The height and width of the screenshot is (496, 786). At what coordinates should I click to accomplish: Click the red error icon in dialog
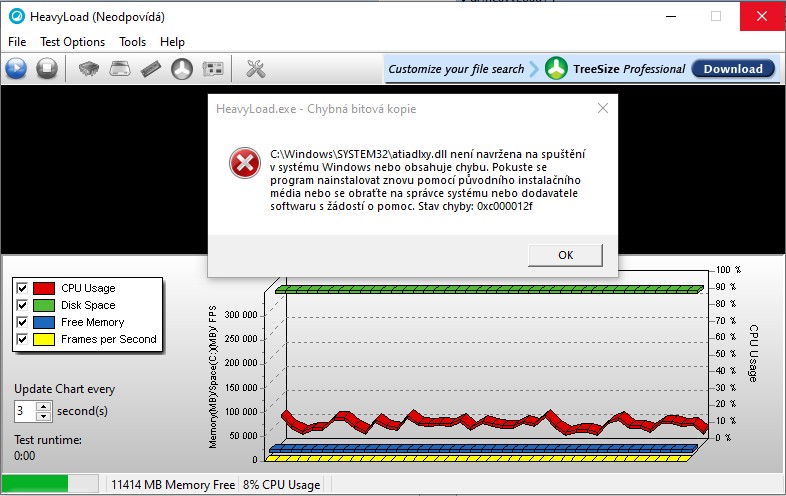click(245, 163)
